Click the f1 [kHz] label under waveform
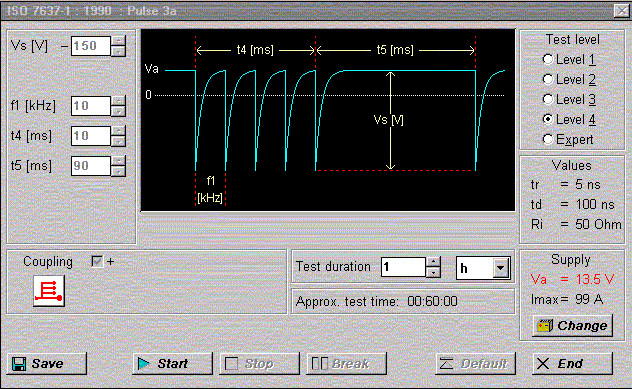Viewport: 632px width, 389px height. click(x=210, y=189)
